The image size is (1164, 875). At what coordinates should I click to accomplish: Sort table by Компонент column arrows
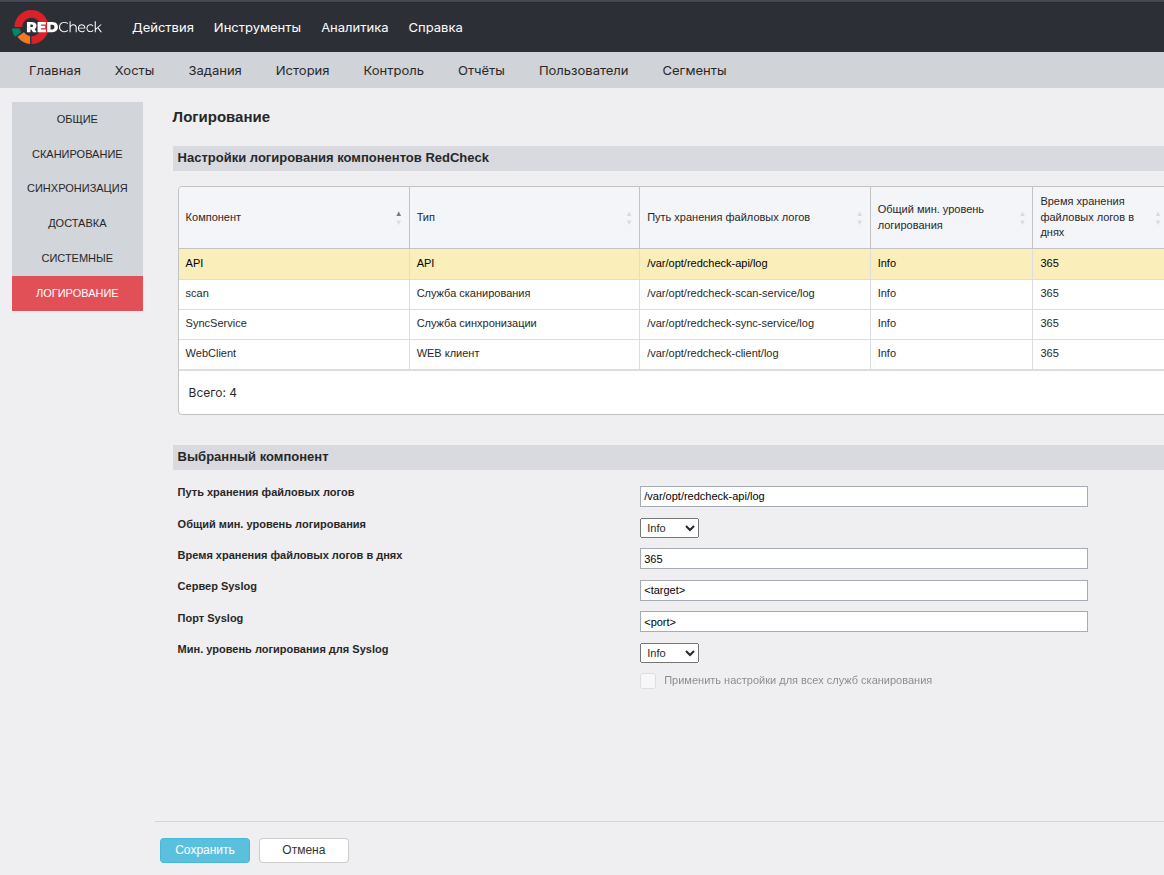pyautogui.click(x=399, y=217)
